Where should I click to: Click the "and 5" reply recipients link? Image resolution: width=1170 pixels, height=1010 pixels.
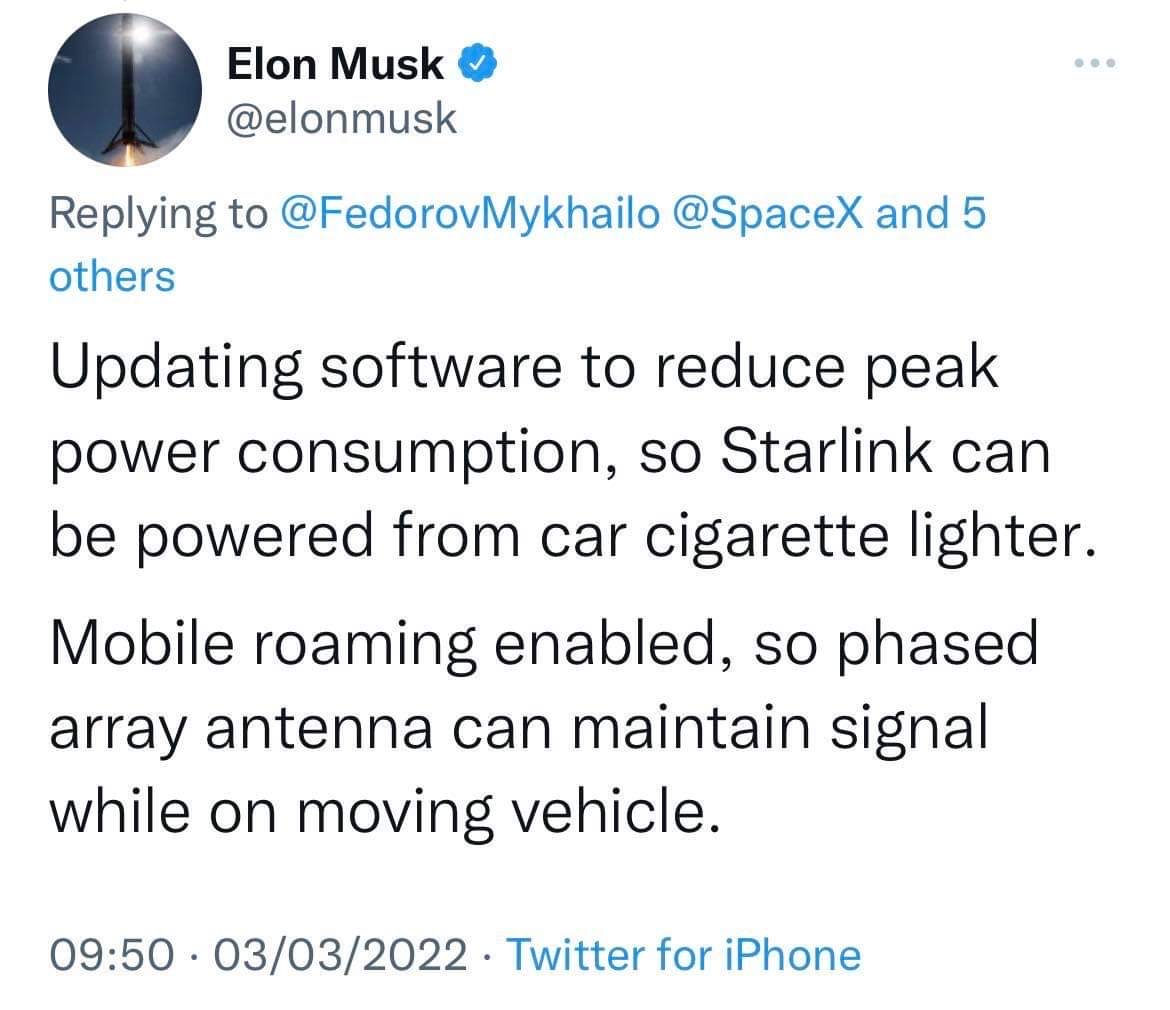tap(931, 213)
